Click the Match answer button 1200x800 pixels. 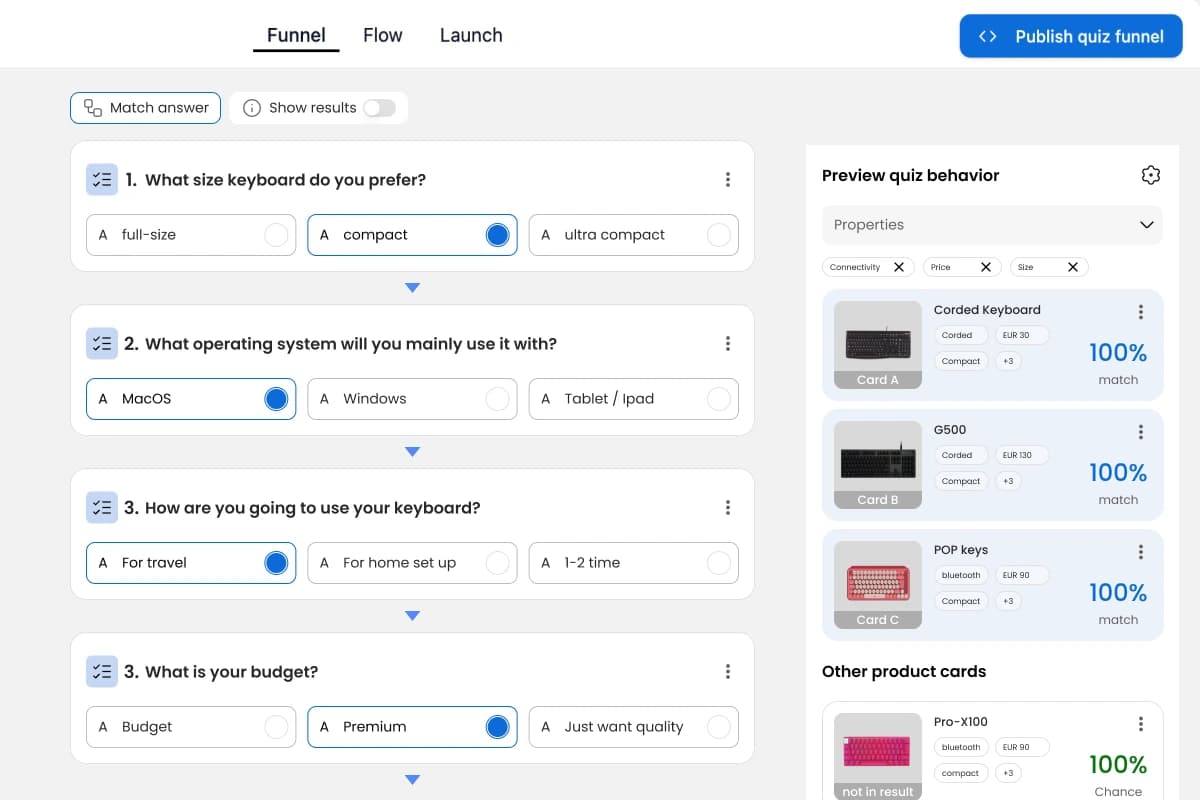coord(145,107)
